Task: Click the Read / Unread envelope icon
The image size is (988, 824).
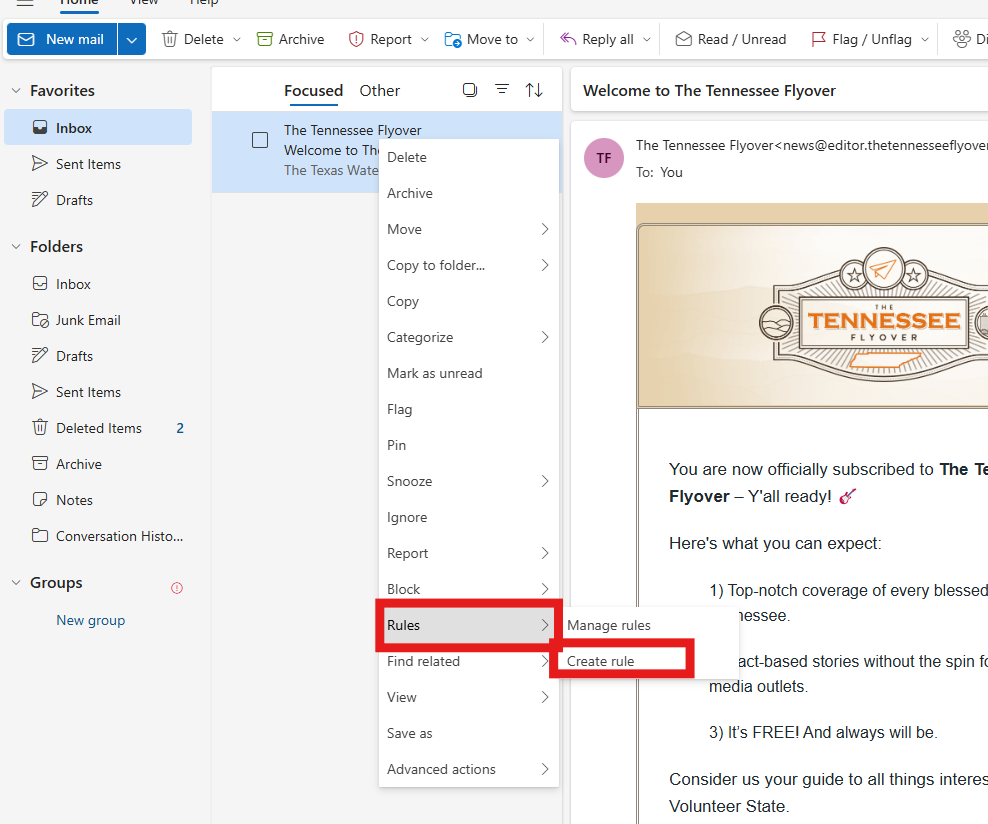Action: click(x=684, y=39)
